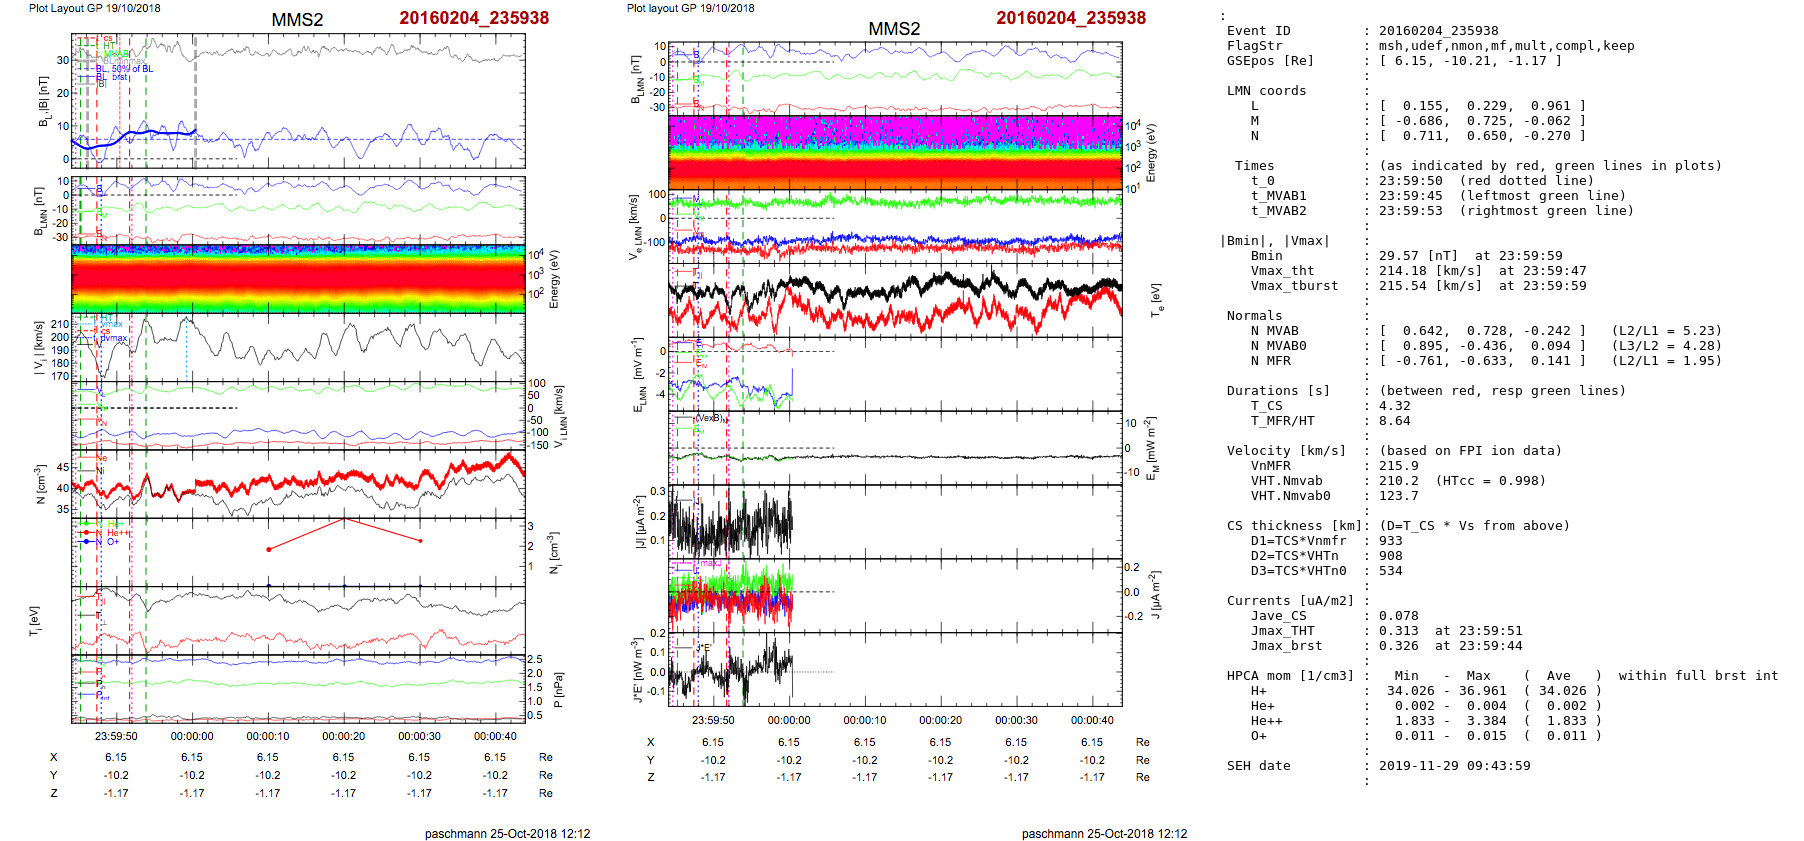Viewport: 1804px width, 841px height.
Task: Click the MMS2 title above left plot
Action: click(297, 20)
